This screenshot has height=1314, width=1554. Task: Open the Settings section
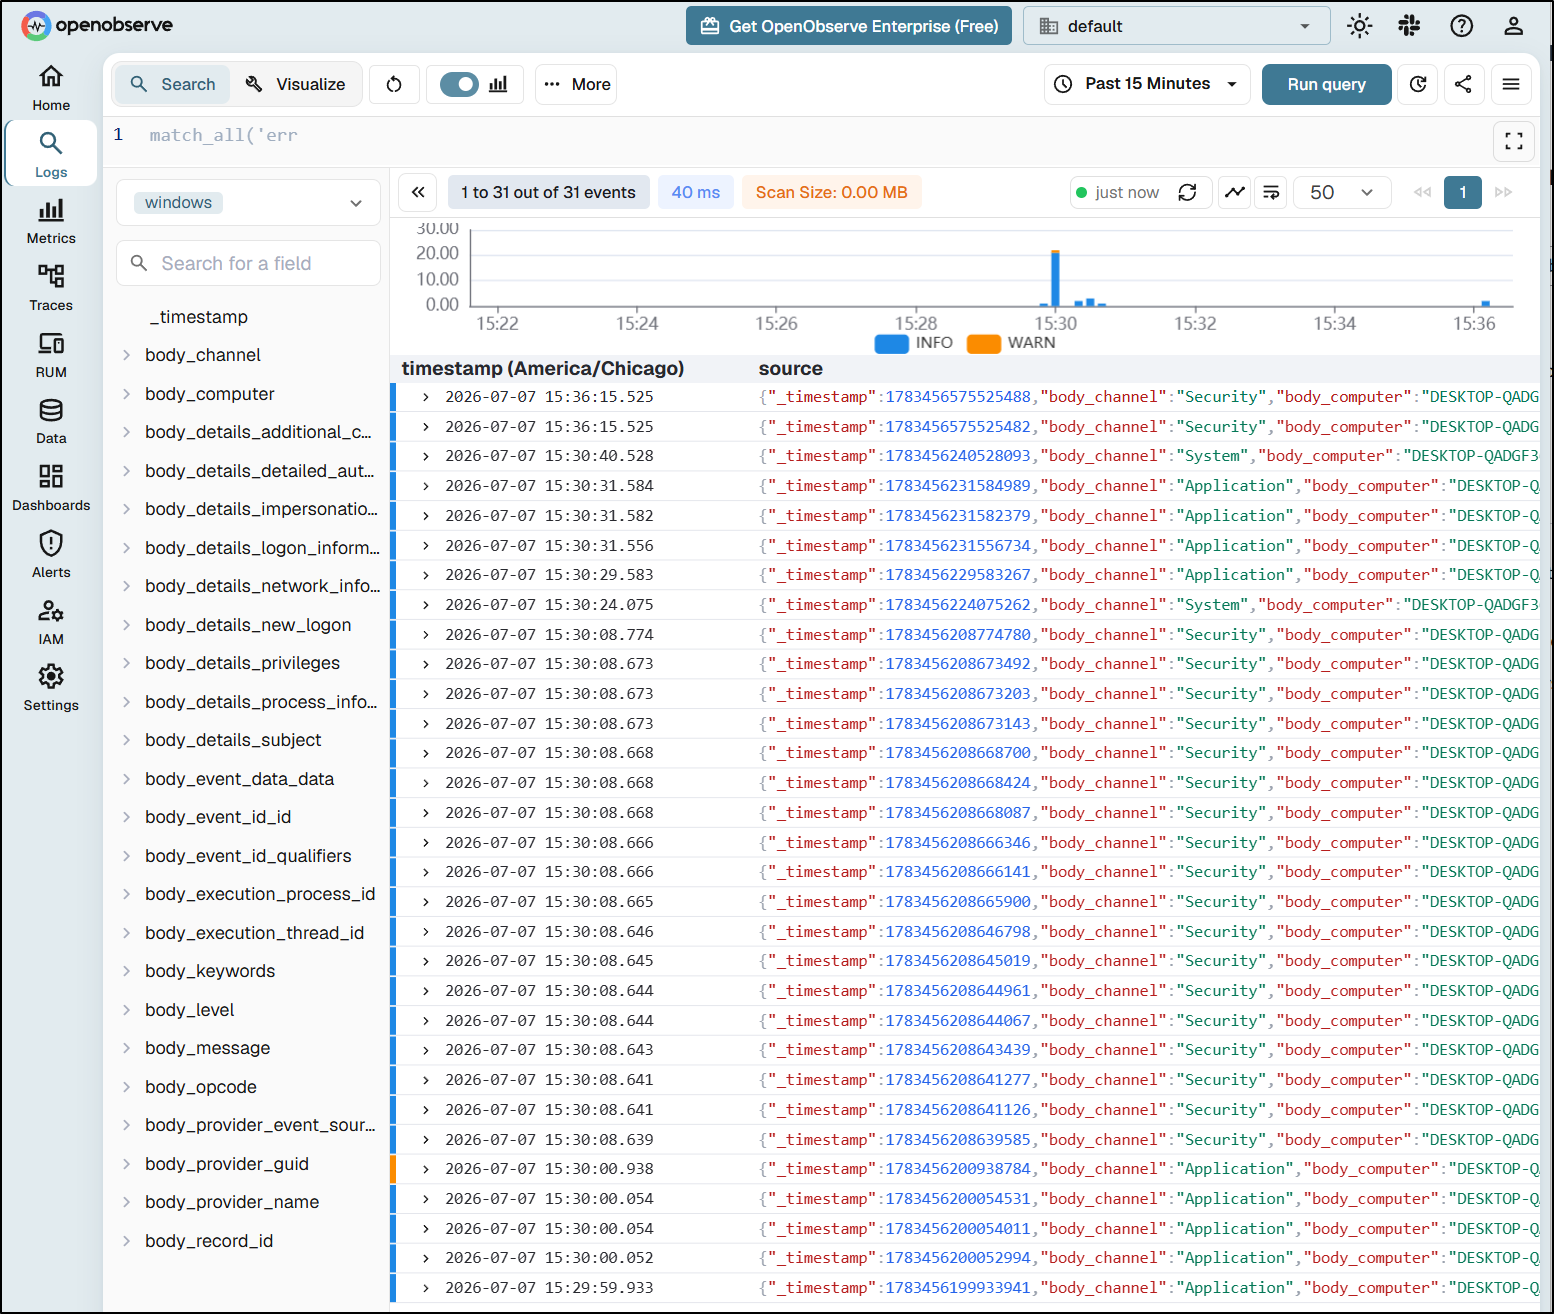pyautogui.click(x=51, y=688)
